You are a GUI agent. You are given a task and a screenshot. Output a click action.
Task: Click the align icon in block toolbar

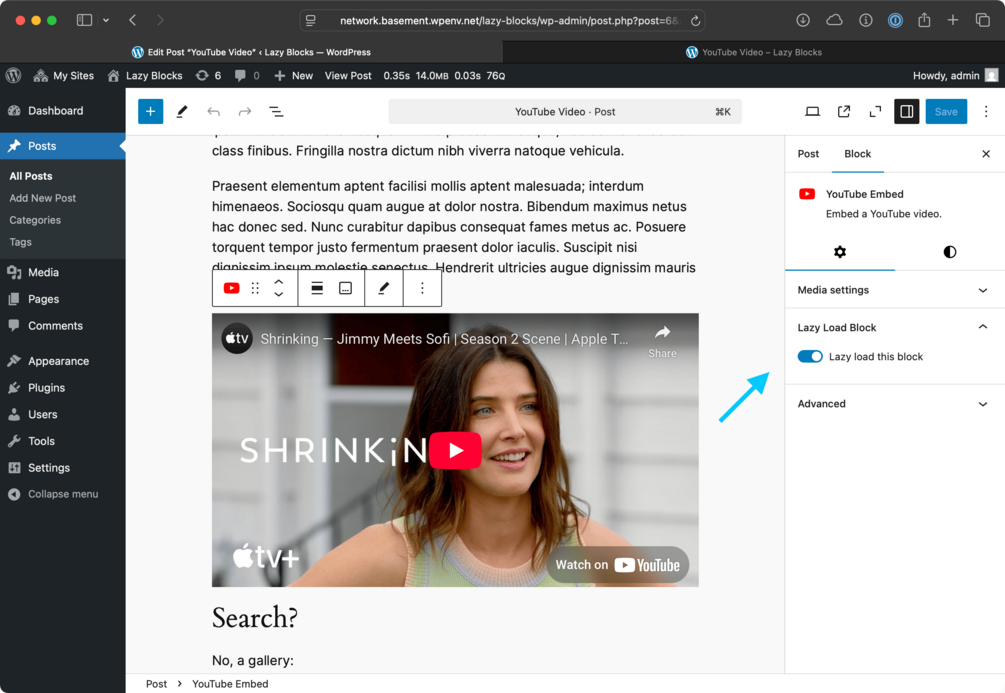tap(317, 288)
